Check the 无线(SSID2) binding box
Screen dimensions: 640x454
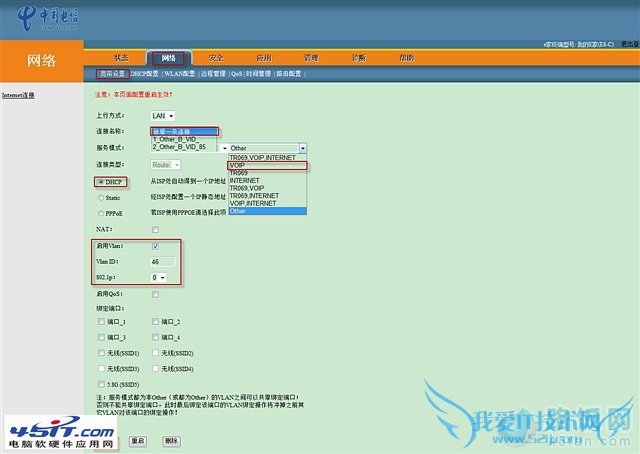click(156, 353)
